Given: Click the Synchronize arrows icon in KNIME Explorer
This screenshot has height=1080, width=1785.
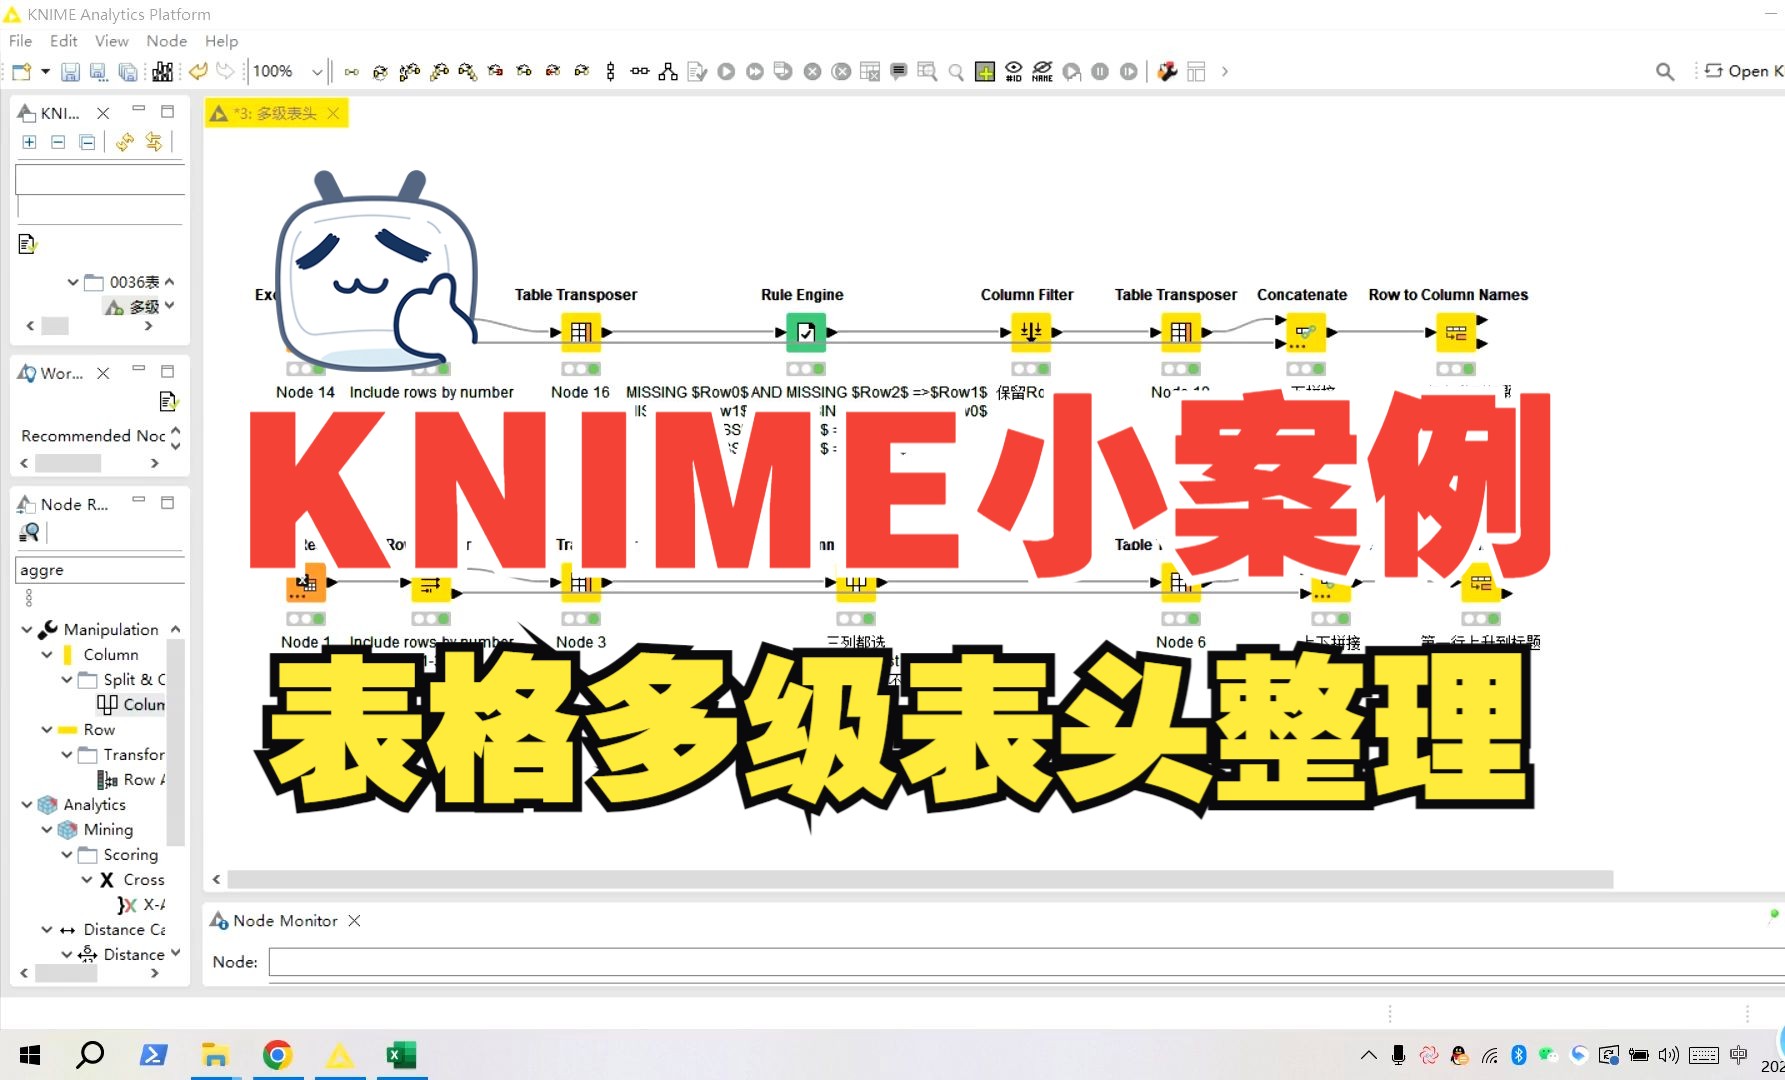Looking at the screenshot, I should coord(153,142).
